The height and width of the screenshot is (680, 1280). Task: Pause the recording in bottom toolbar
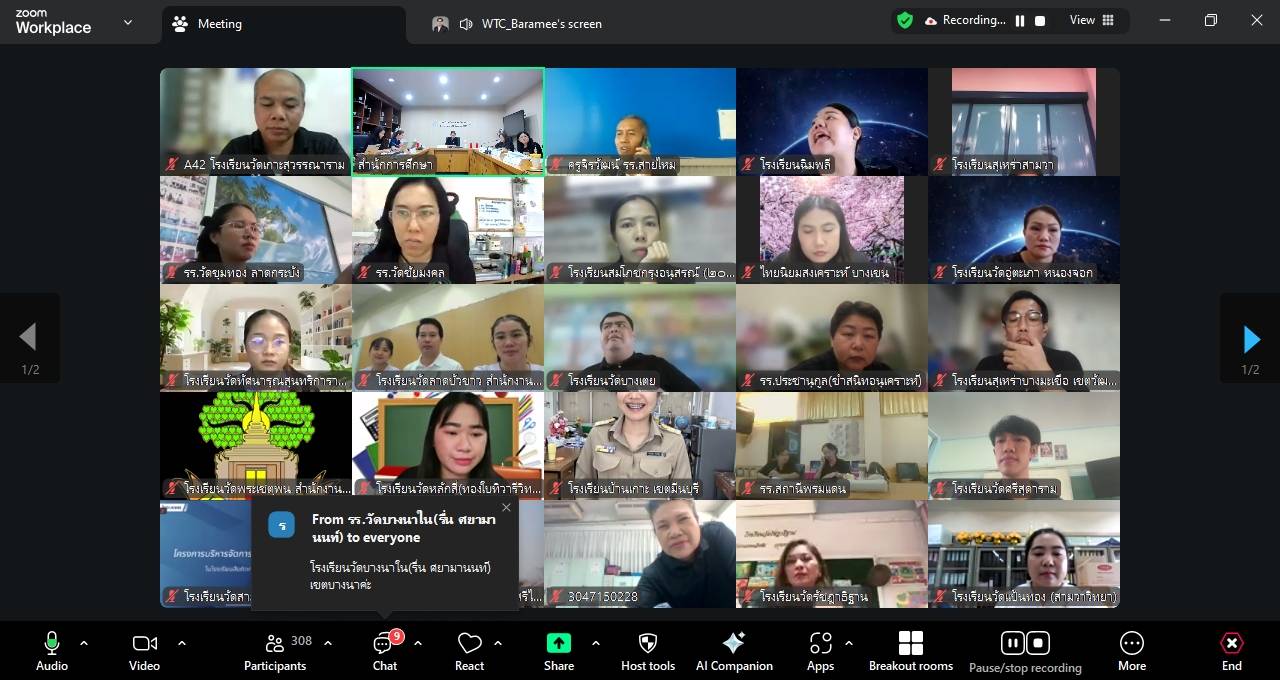pos(1012,643)
